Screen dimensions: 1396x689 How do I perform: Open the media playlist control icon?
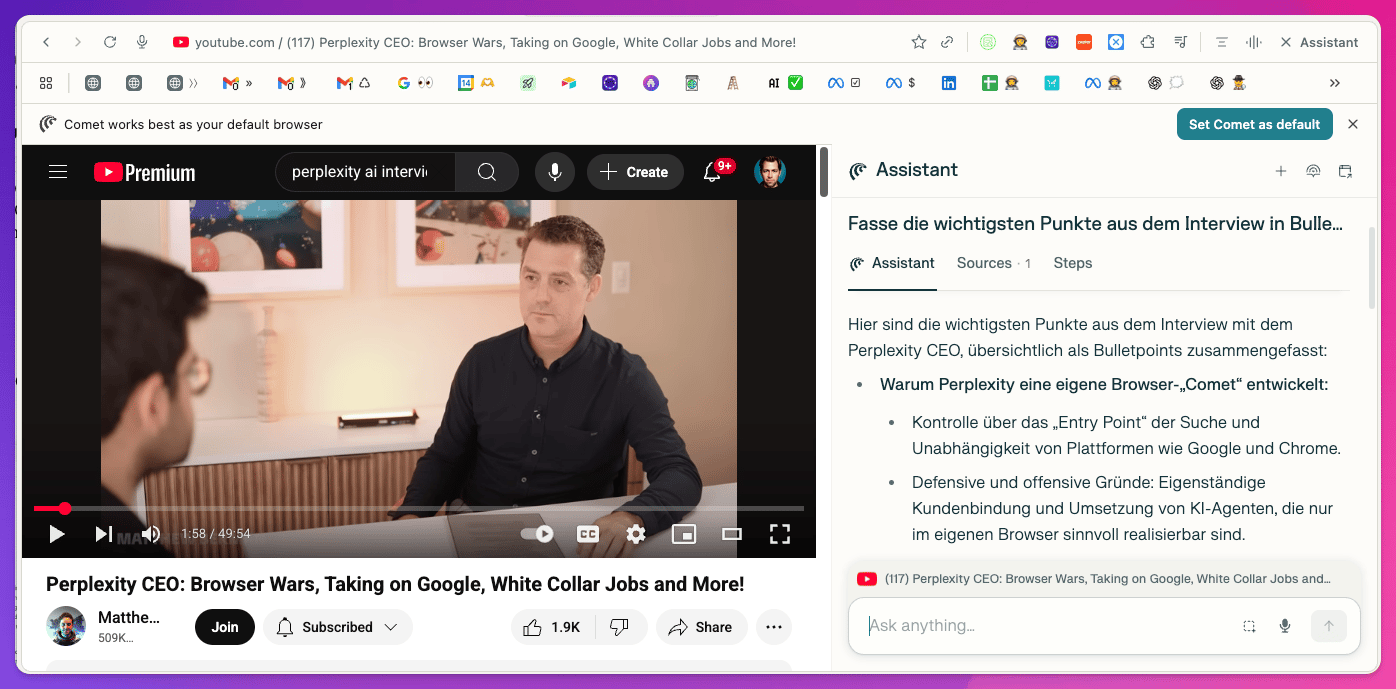click(1181, 42)
